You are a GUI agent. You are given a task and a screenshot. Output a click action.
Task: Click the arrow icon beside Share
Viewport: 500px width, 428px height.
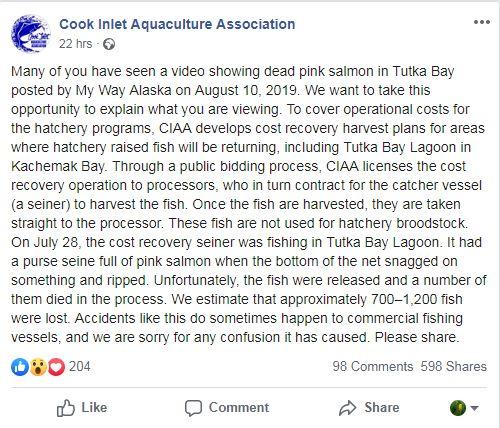tap(348, 408)
